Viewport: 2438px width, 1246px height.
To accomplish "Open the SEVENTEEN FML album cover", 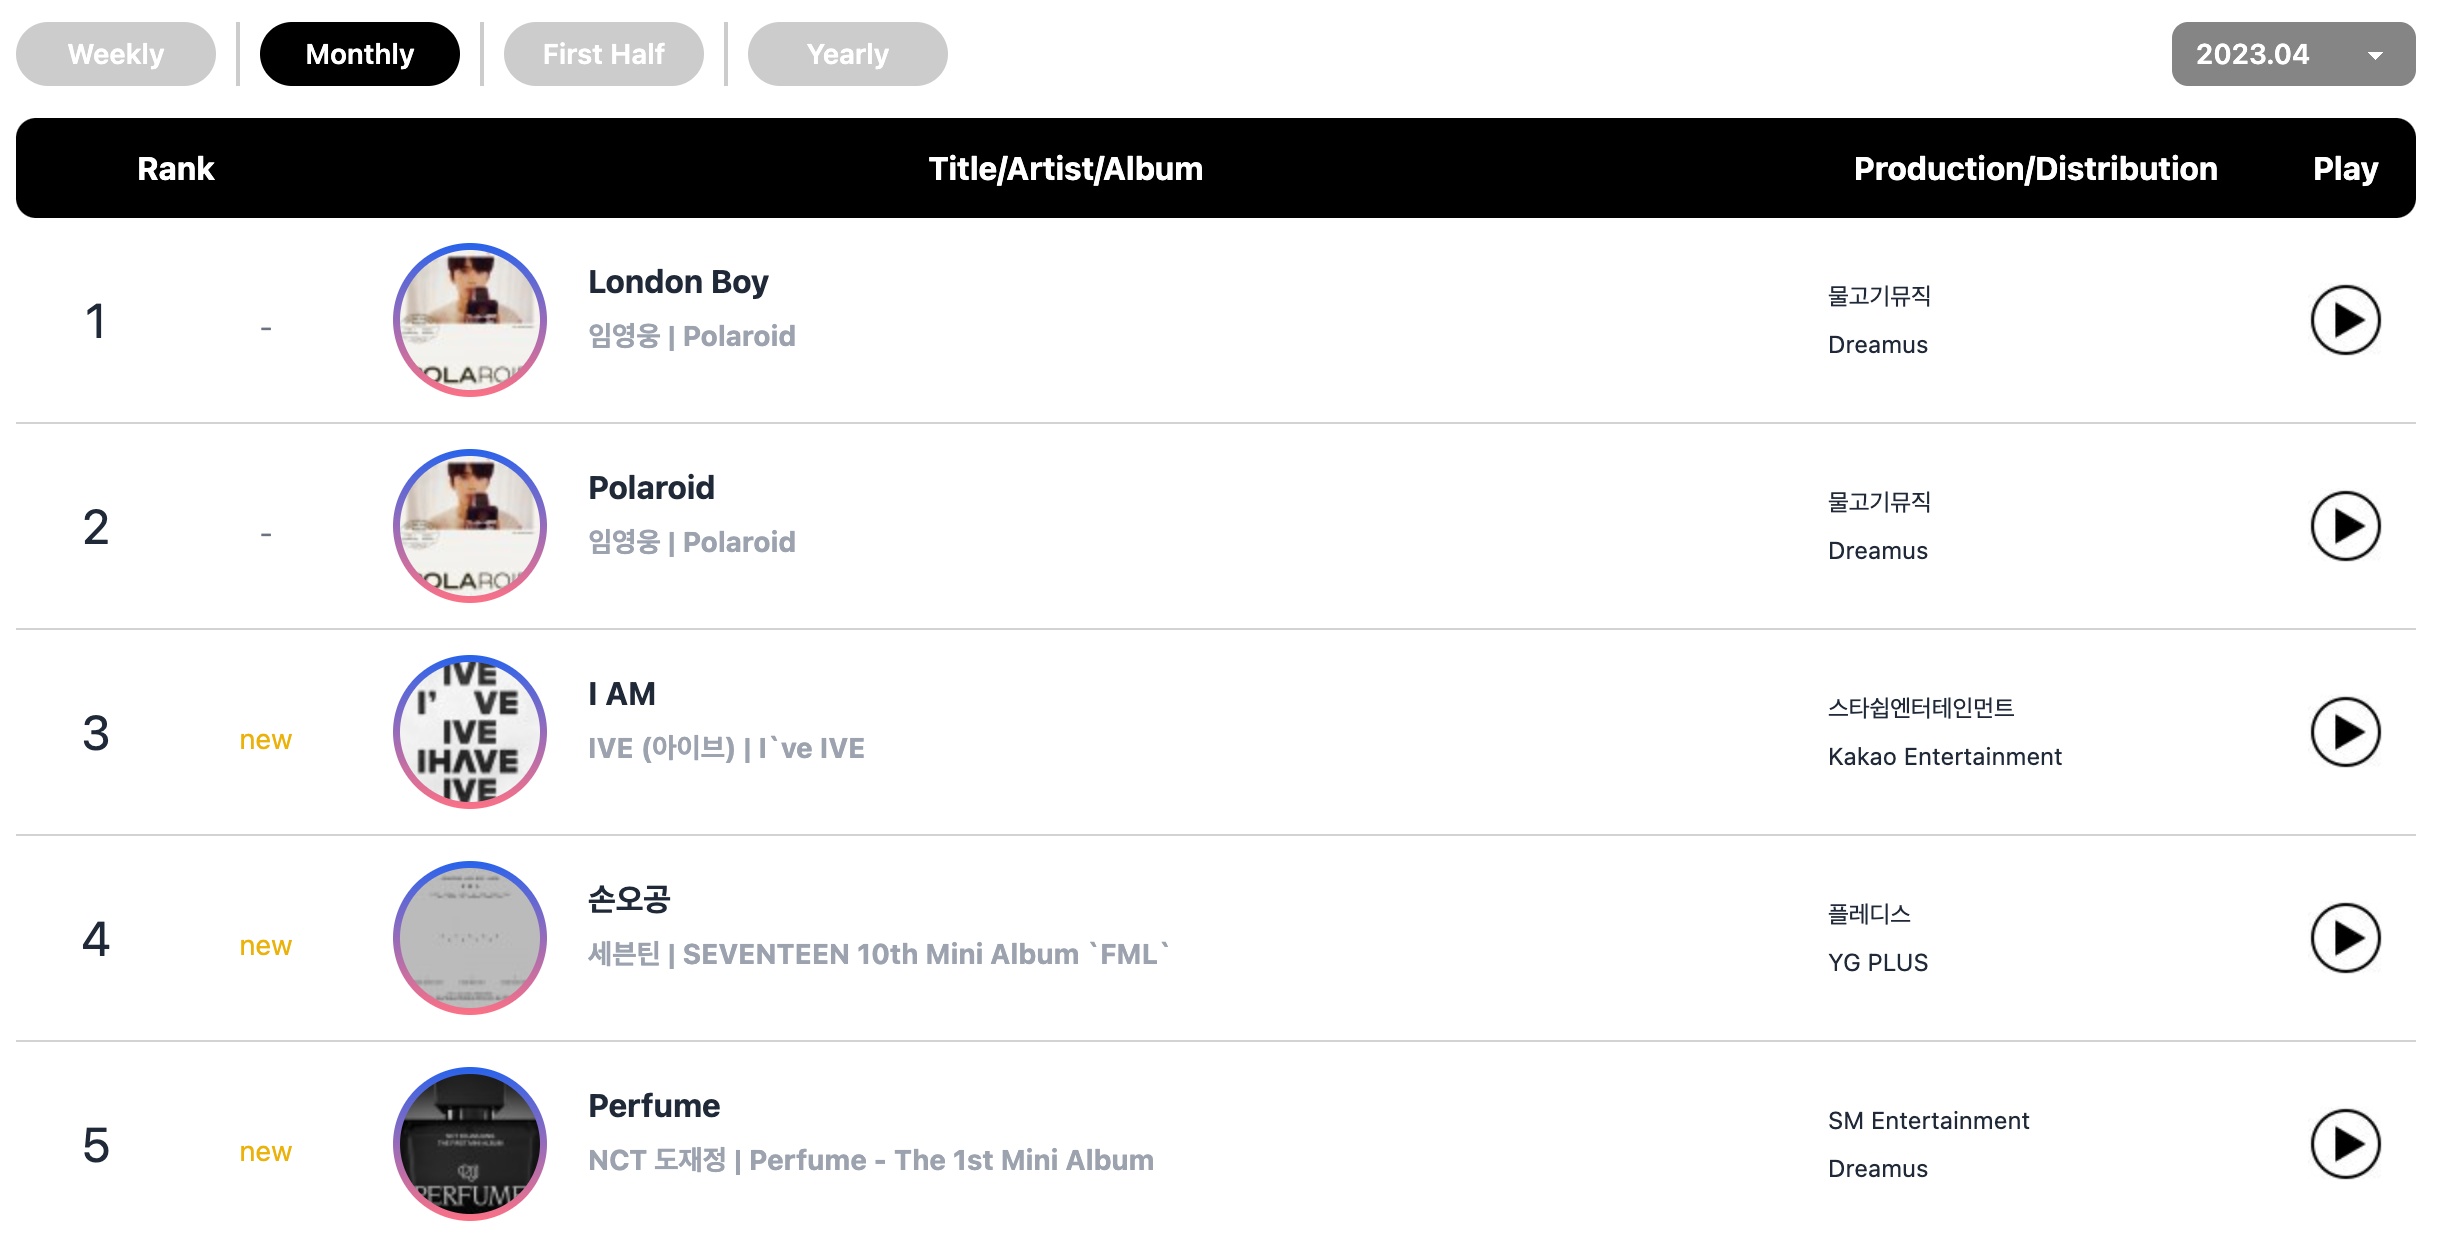I will click(470, 938).
